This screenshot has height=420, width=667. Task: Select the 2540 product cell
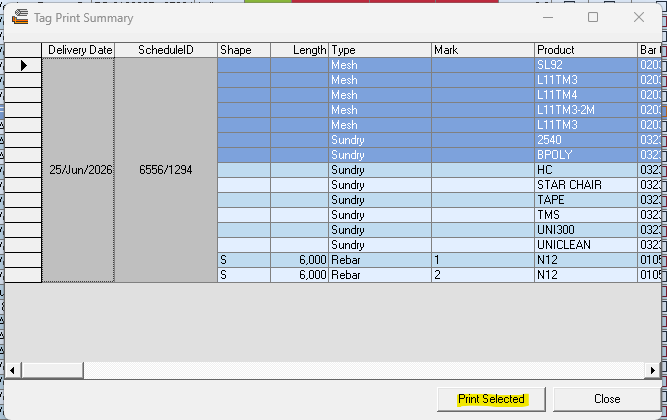[586, 140]
